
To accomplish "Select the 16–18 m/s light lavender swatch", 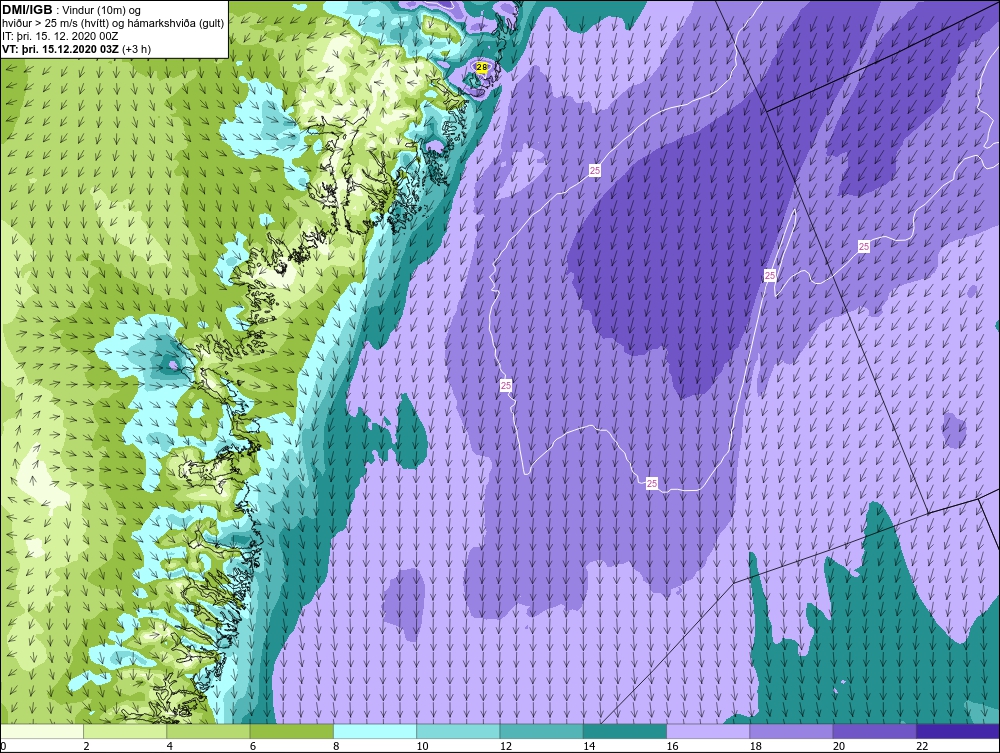I will pos(708,731).
